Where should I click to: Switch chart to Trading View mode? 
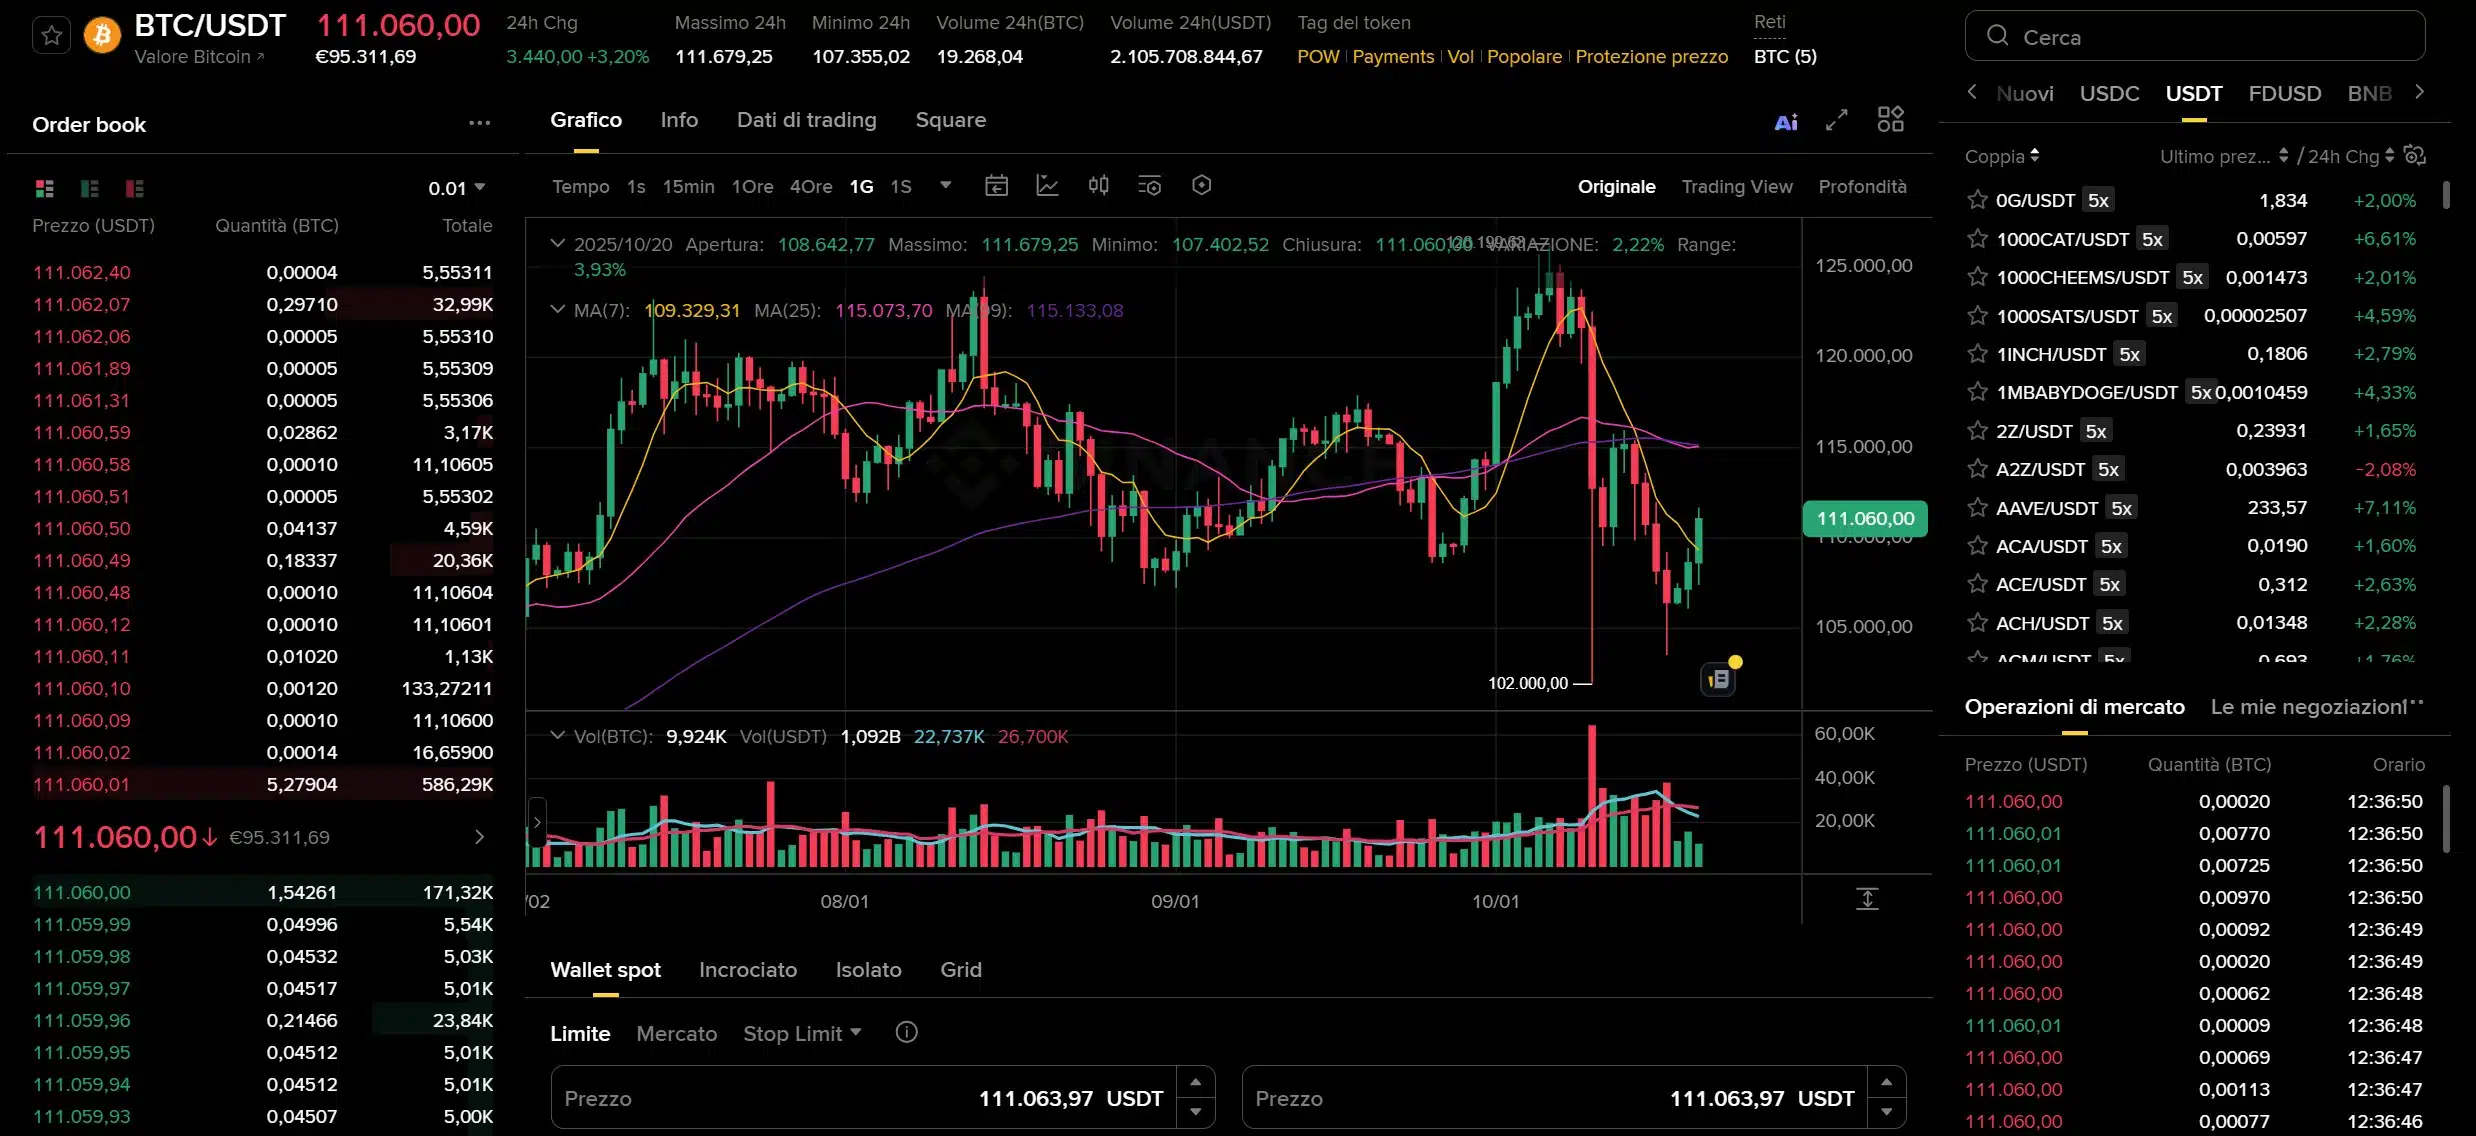[x=1737, y=186]
